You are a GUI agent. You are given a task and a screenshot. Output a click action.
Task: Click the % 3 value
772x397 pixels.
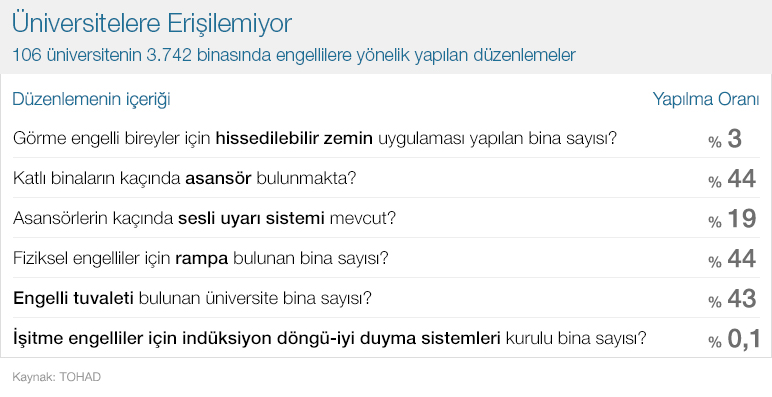[x=725, y=139]
